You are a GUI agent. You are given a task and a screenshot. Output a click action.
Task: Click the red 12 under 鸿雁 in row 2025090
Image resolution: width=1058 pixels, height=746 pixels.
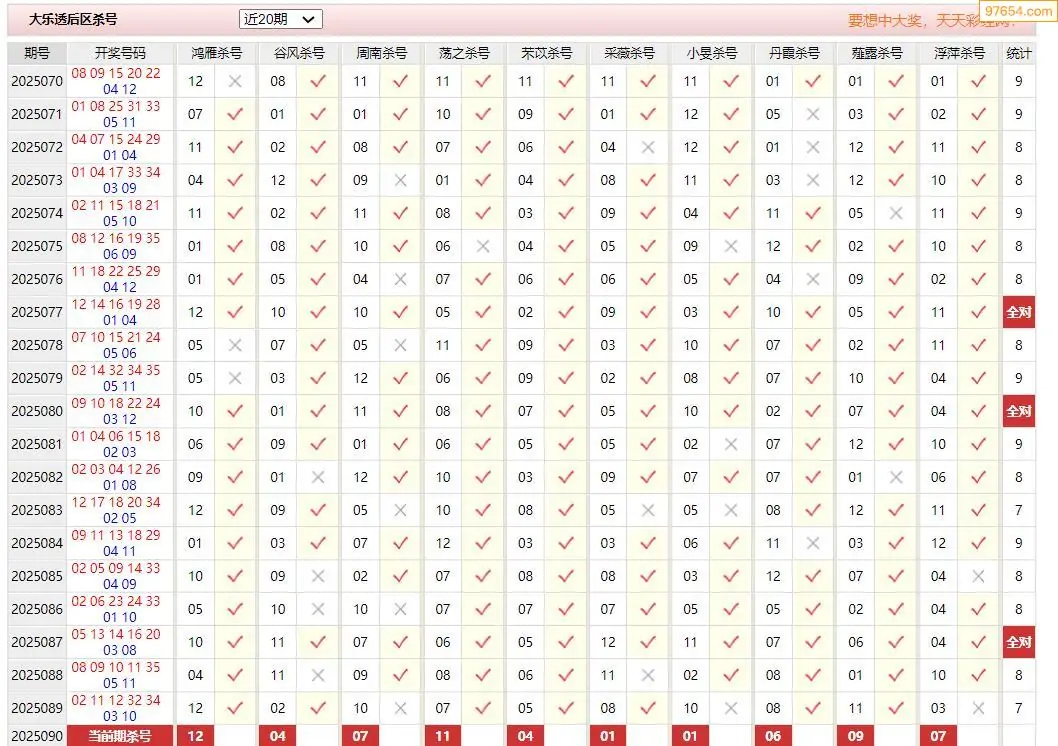[x=196, y=736]
